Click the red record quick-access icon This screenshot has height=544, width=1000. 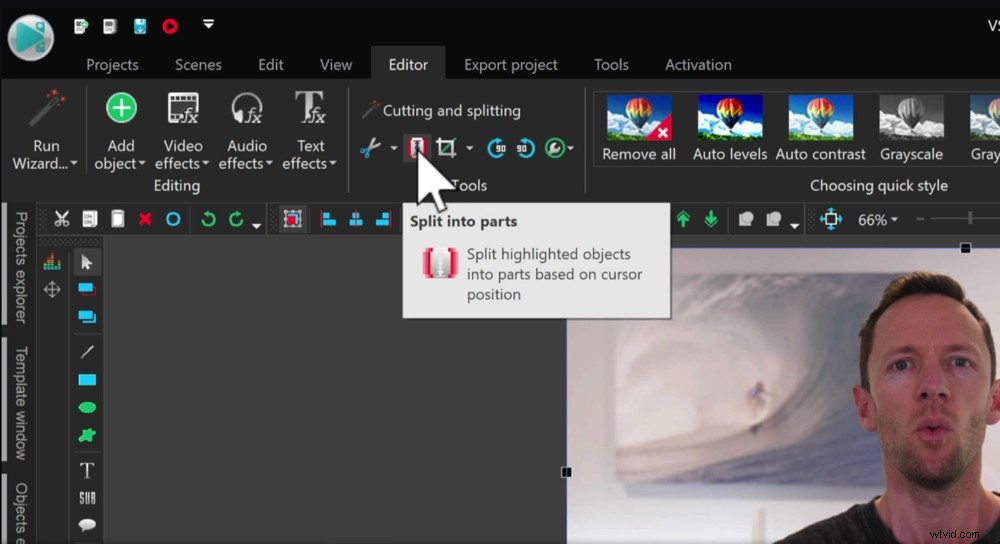[170, 26]
